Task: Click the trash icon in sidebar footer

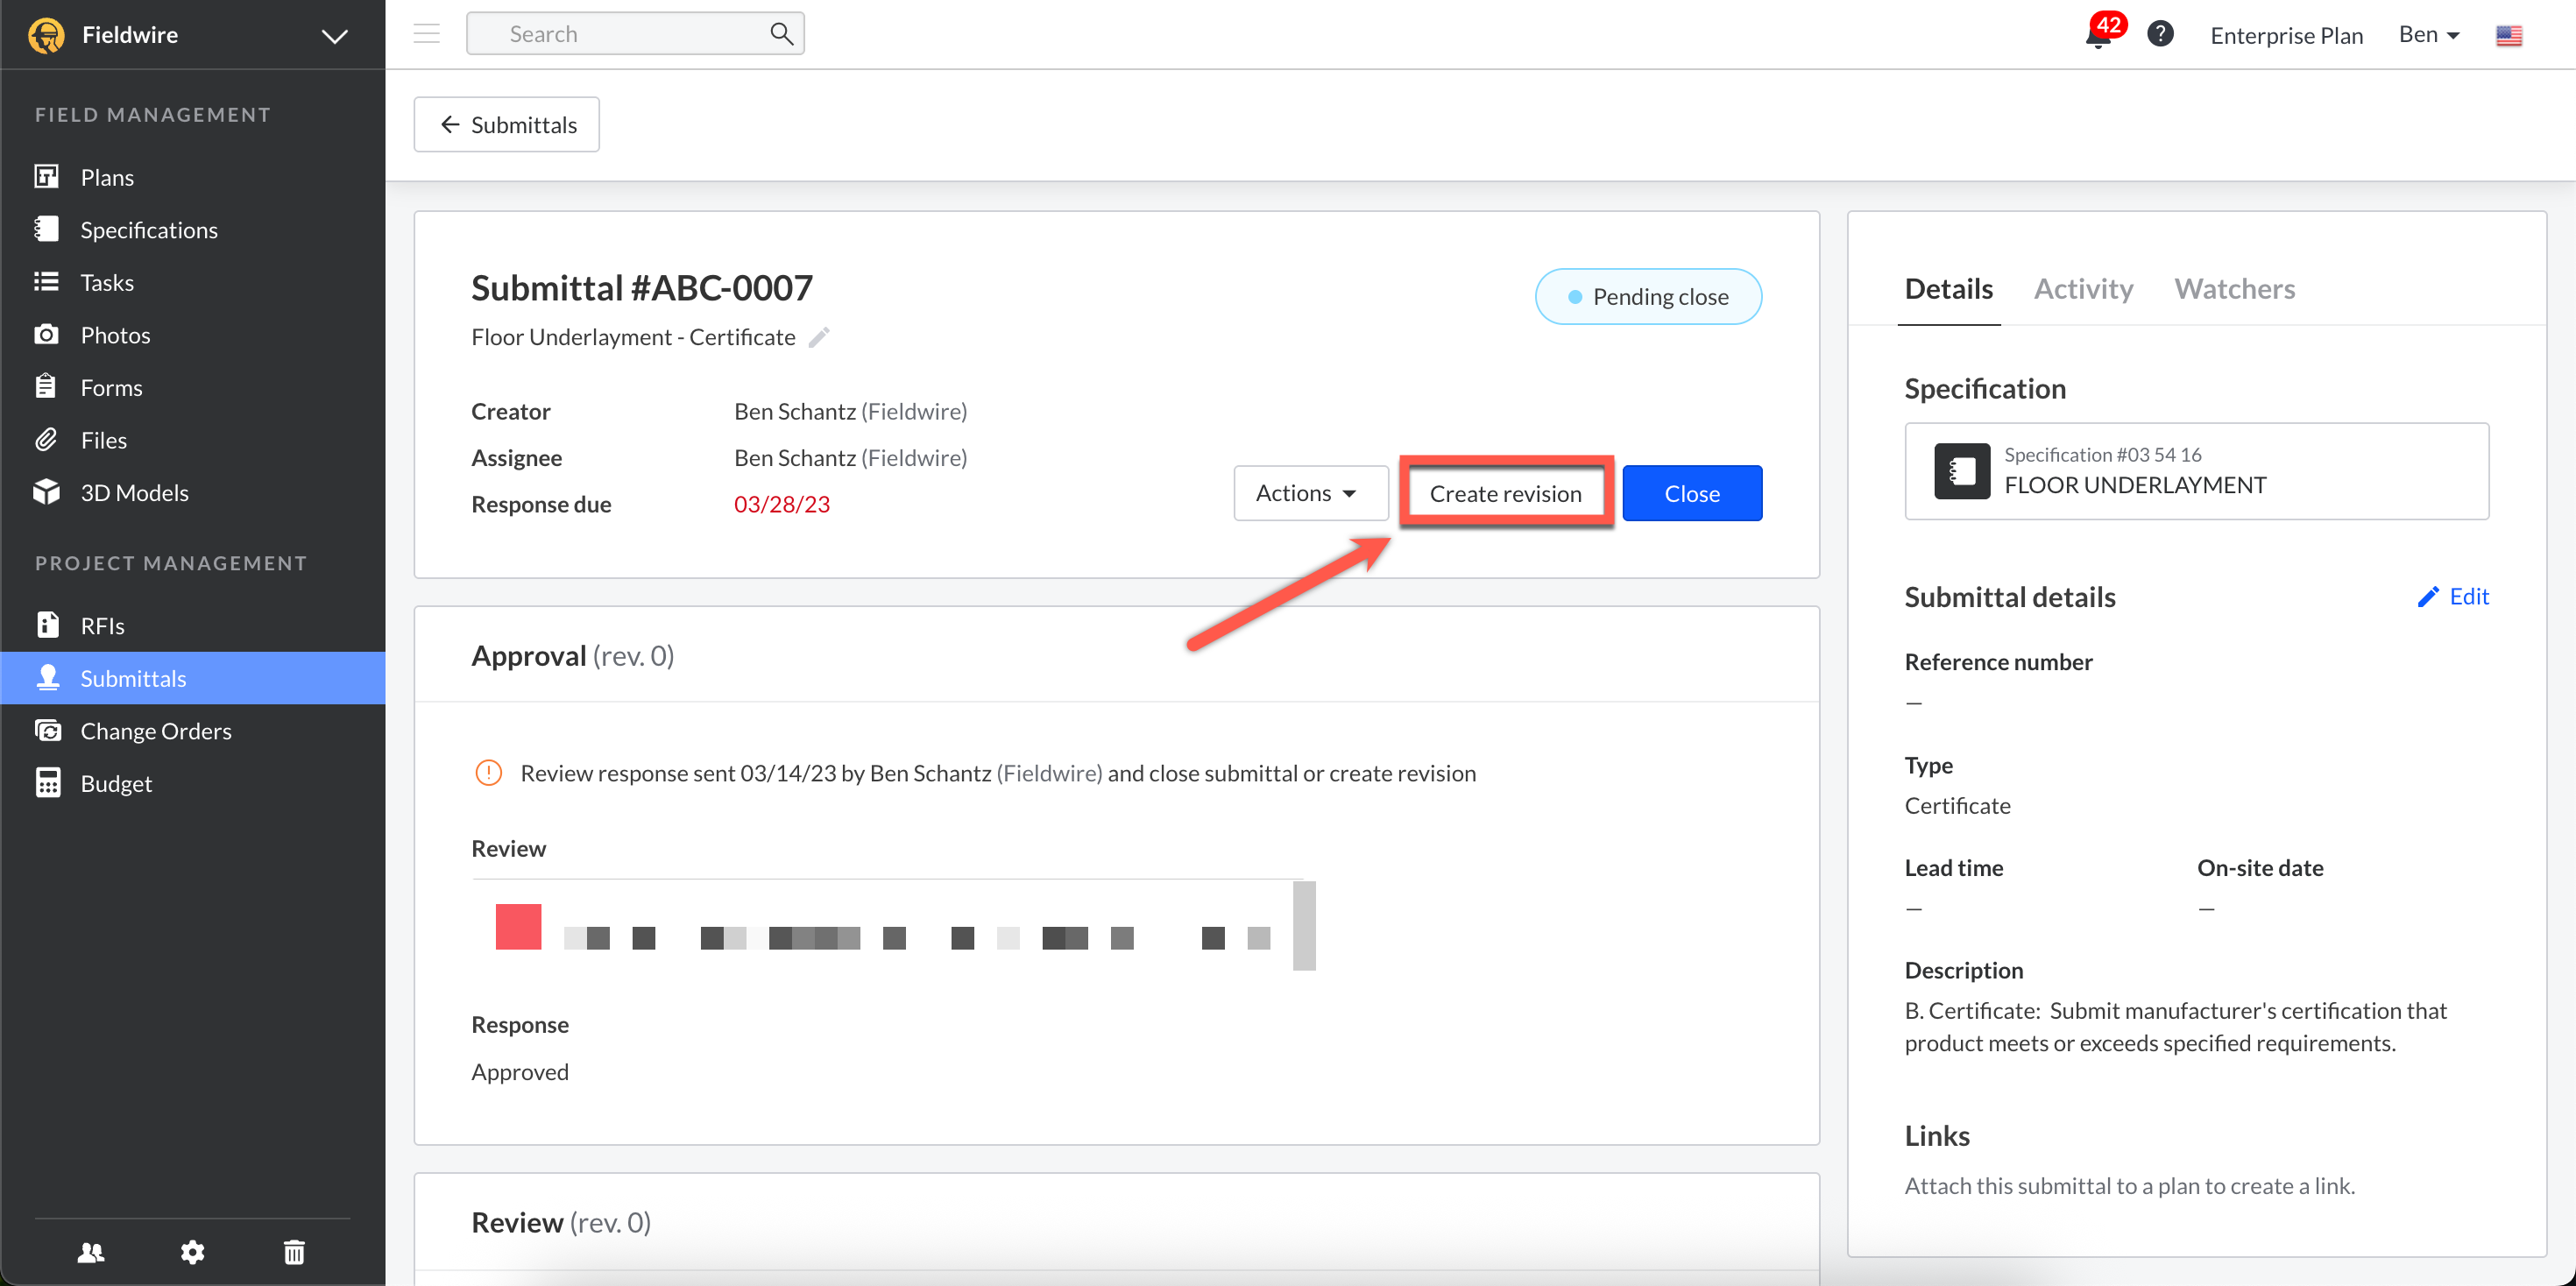Action: pos(294,1251)
